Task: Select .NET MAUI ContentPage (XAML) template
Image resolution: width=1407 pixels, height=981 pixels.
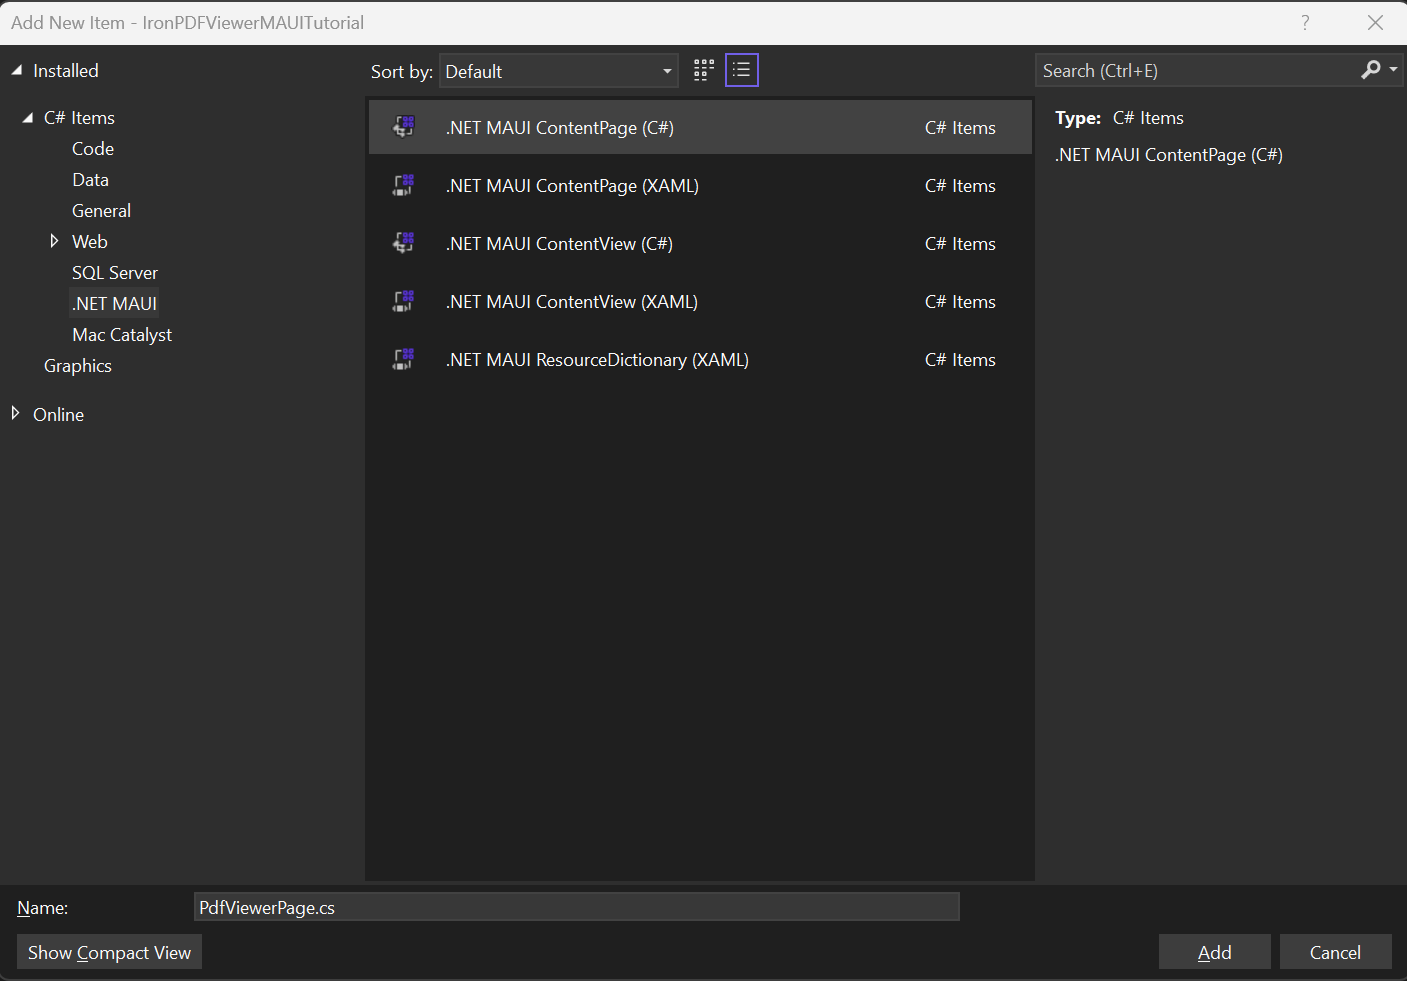Action: [x=700, y=185]
